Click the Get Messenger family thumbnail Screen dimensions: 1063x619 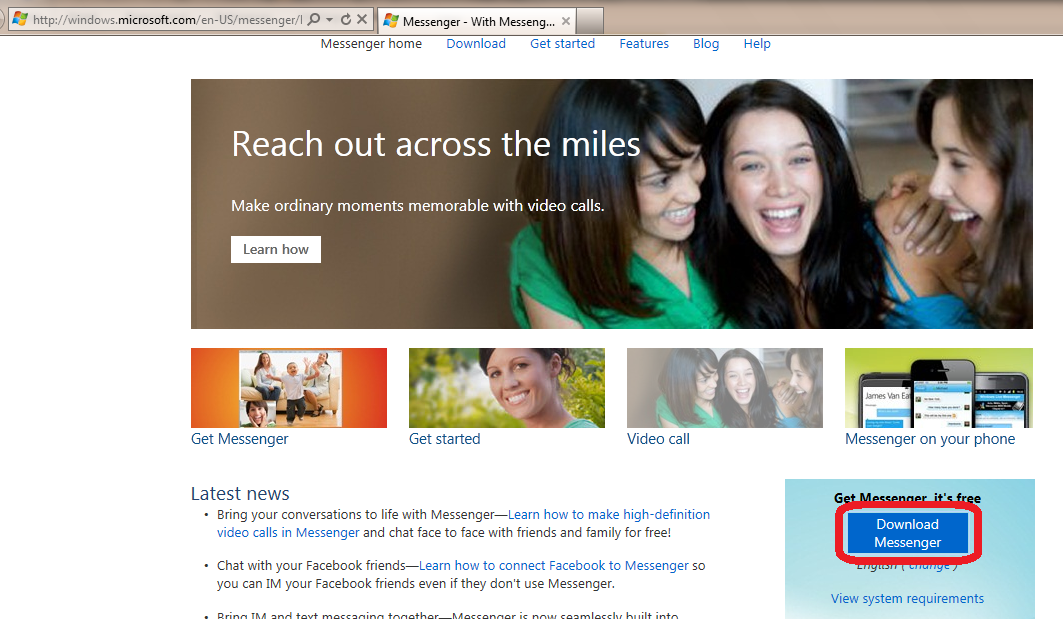288,388
